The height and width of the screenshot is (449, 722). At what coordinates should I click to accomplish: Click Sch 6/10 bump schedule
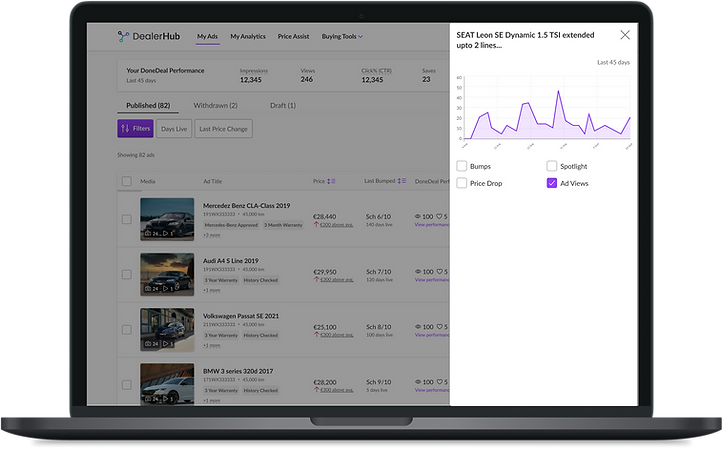pos(378,216)
